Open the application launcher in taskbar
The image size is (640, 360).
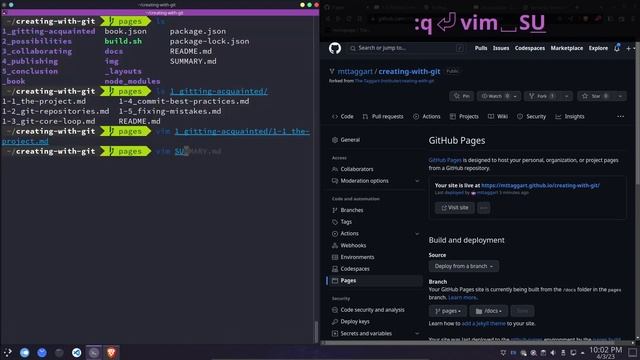pos(7,353)
